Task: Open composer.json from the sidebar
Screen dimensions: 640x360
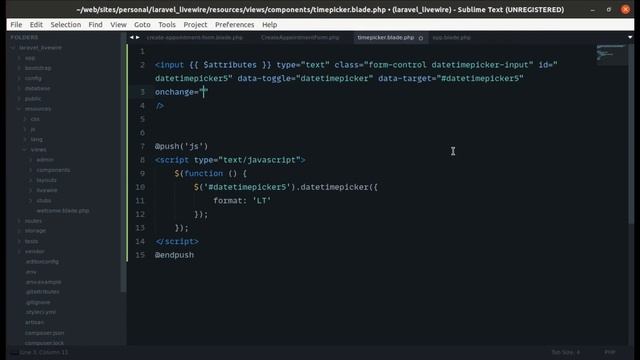Action: 44,333
